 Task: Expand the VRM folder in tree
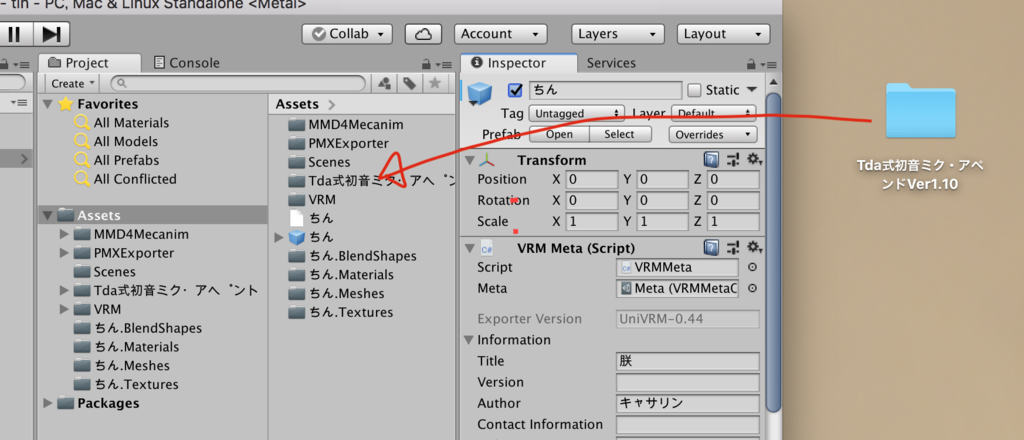pyautogui.click(x=64, y=309)
